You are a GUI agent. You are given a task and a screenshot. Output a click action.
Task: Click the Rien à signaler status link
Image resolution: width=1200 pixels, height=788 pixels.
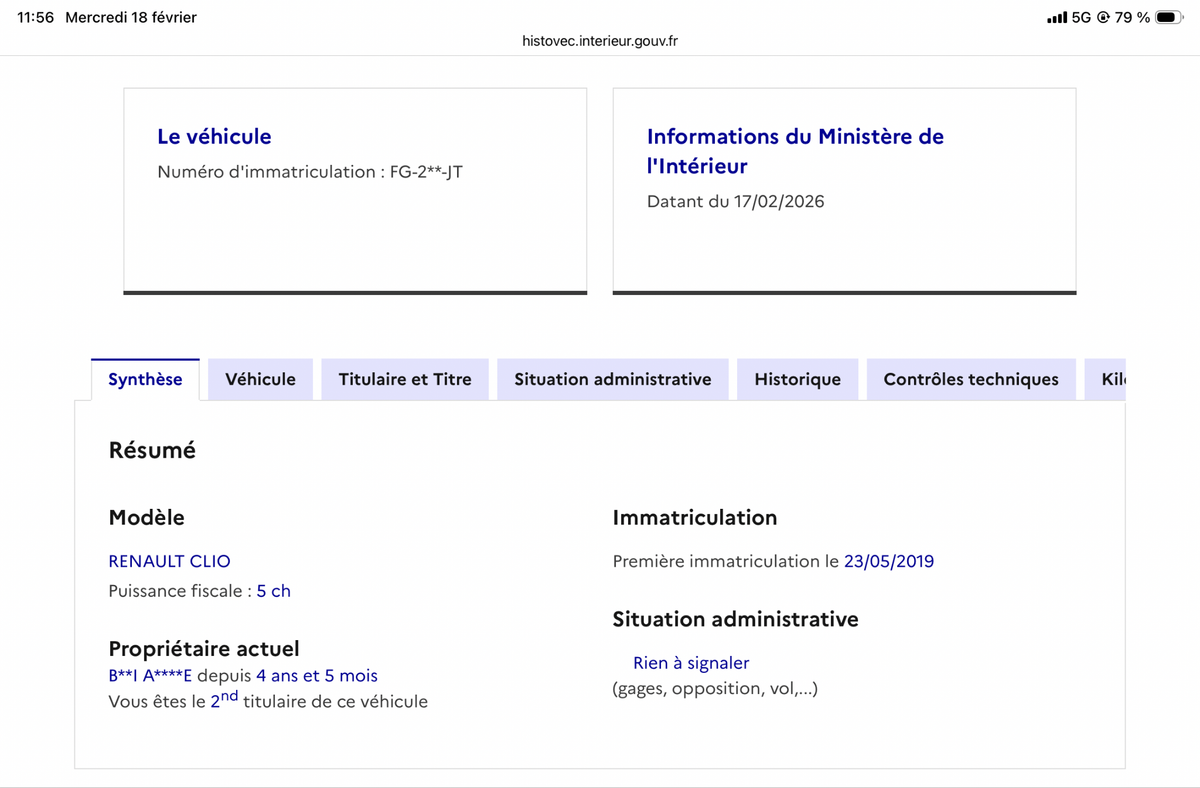[x=690, y=662]
